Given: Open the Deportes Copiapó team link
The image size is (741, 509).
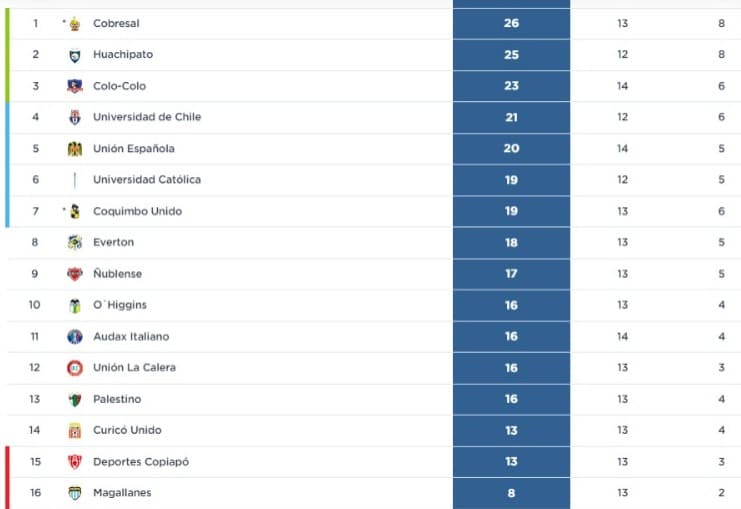Looking at the screenshot, I should click(x=141, y=462).
